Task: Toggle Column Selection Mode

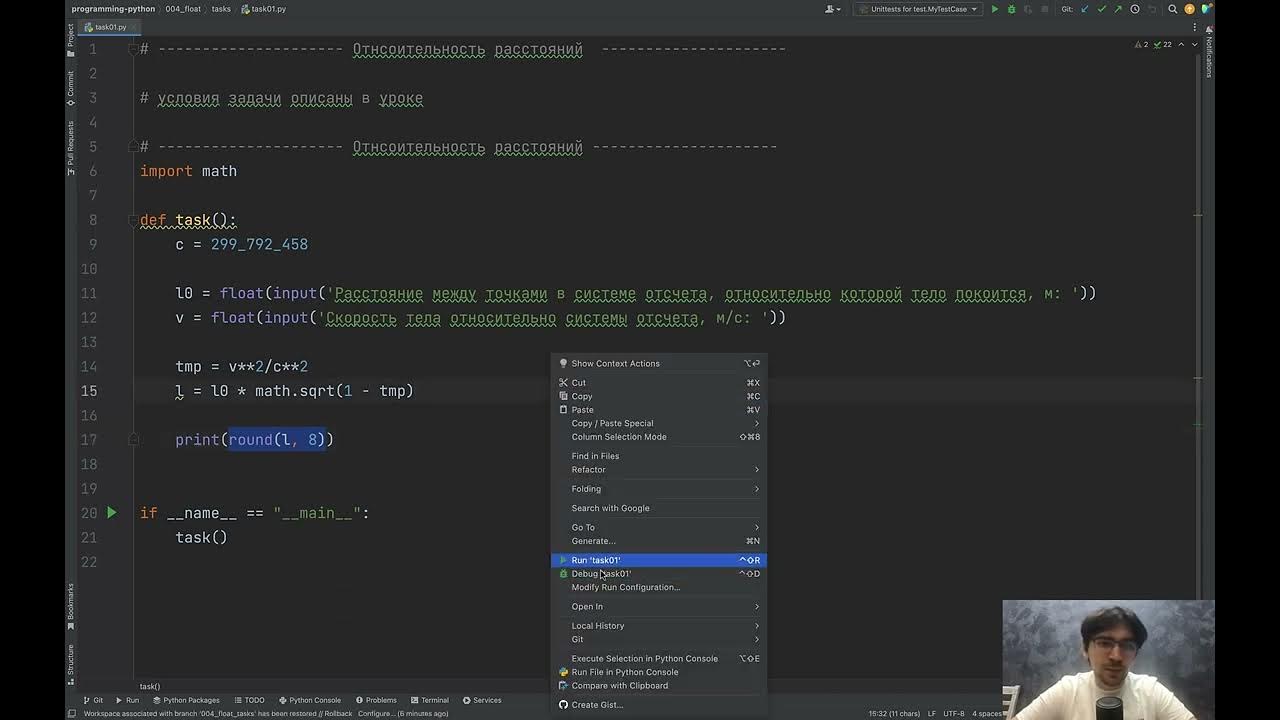Action: (x=659, y=436)
